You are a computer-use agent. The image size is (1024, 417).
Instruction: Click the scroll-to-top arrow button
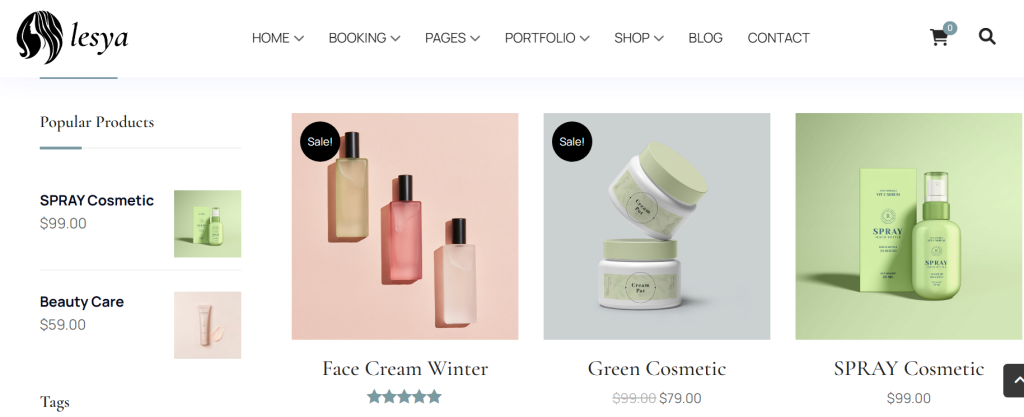coord(1014,380)
